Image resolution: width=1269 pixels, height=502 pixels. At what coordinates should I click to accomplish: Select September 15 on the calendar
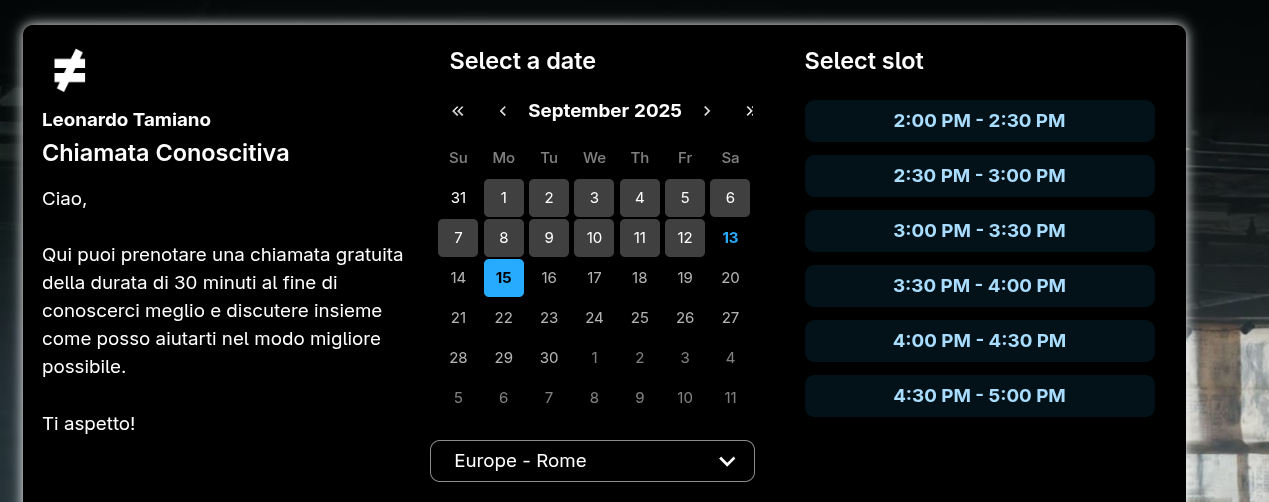(504, 278)
